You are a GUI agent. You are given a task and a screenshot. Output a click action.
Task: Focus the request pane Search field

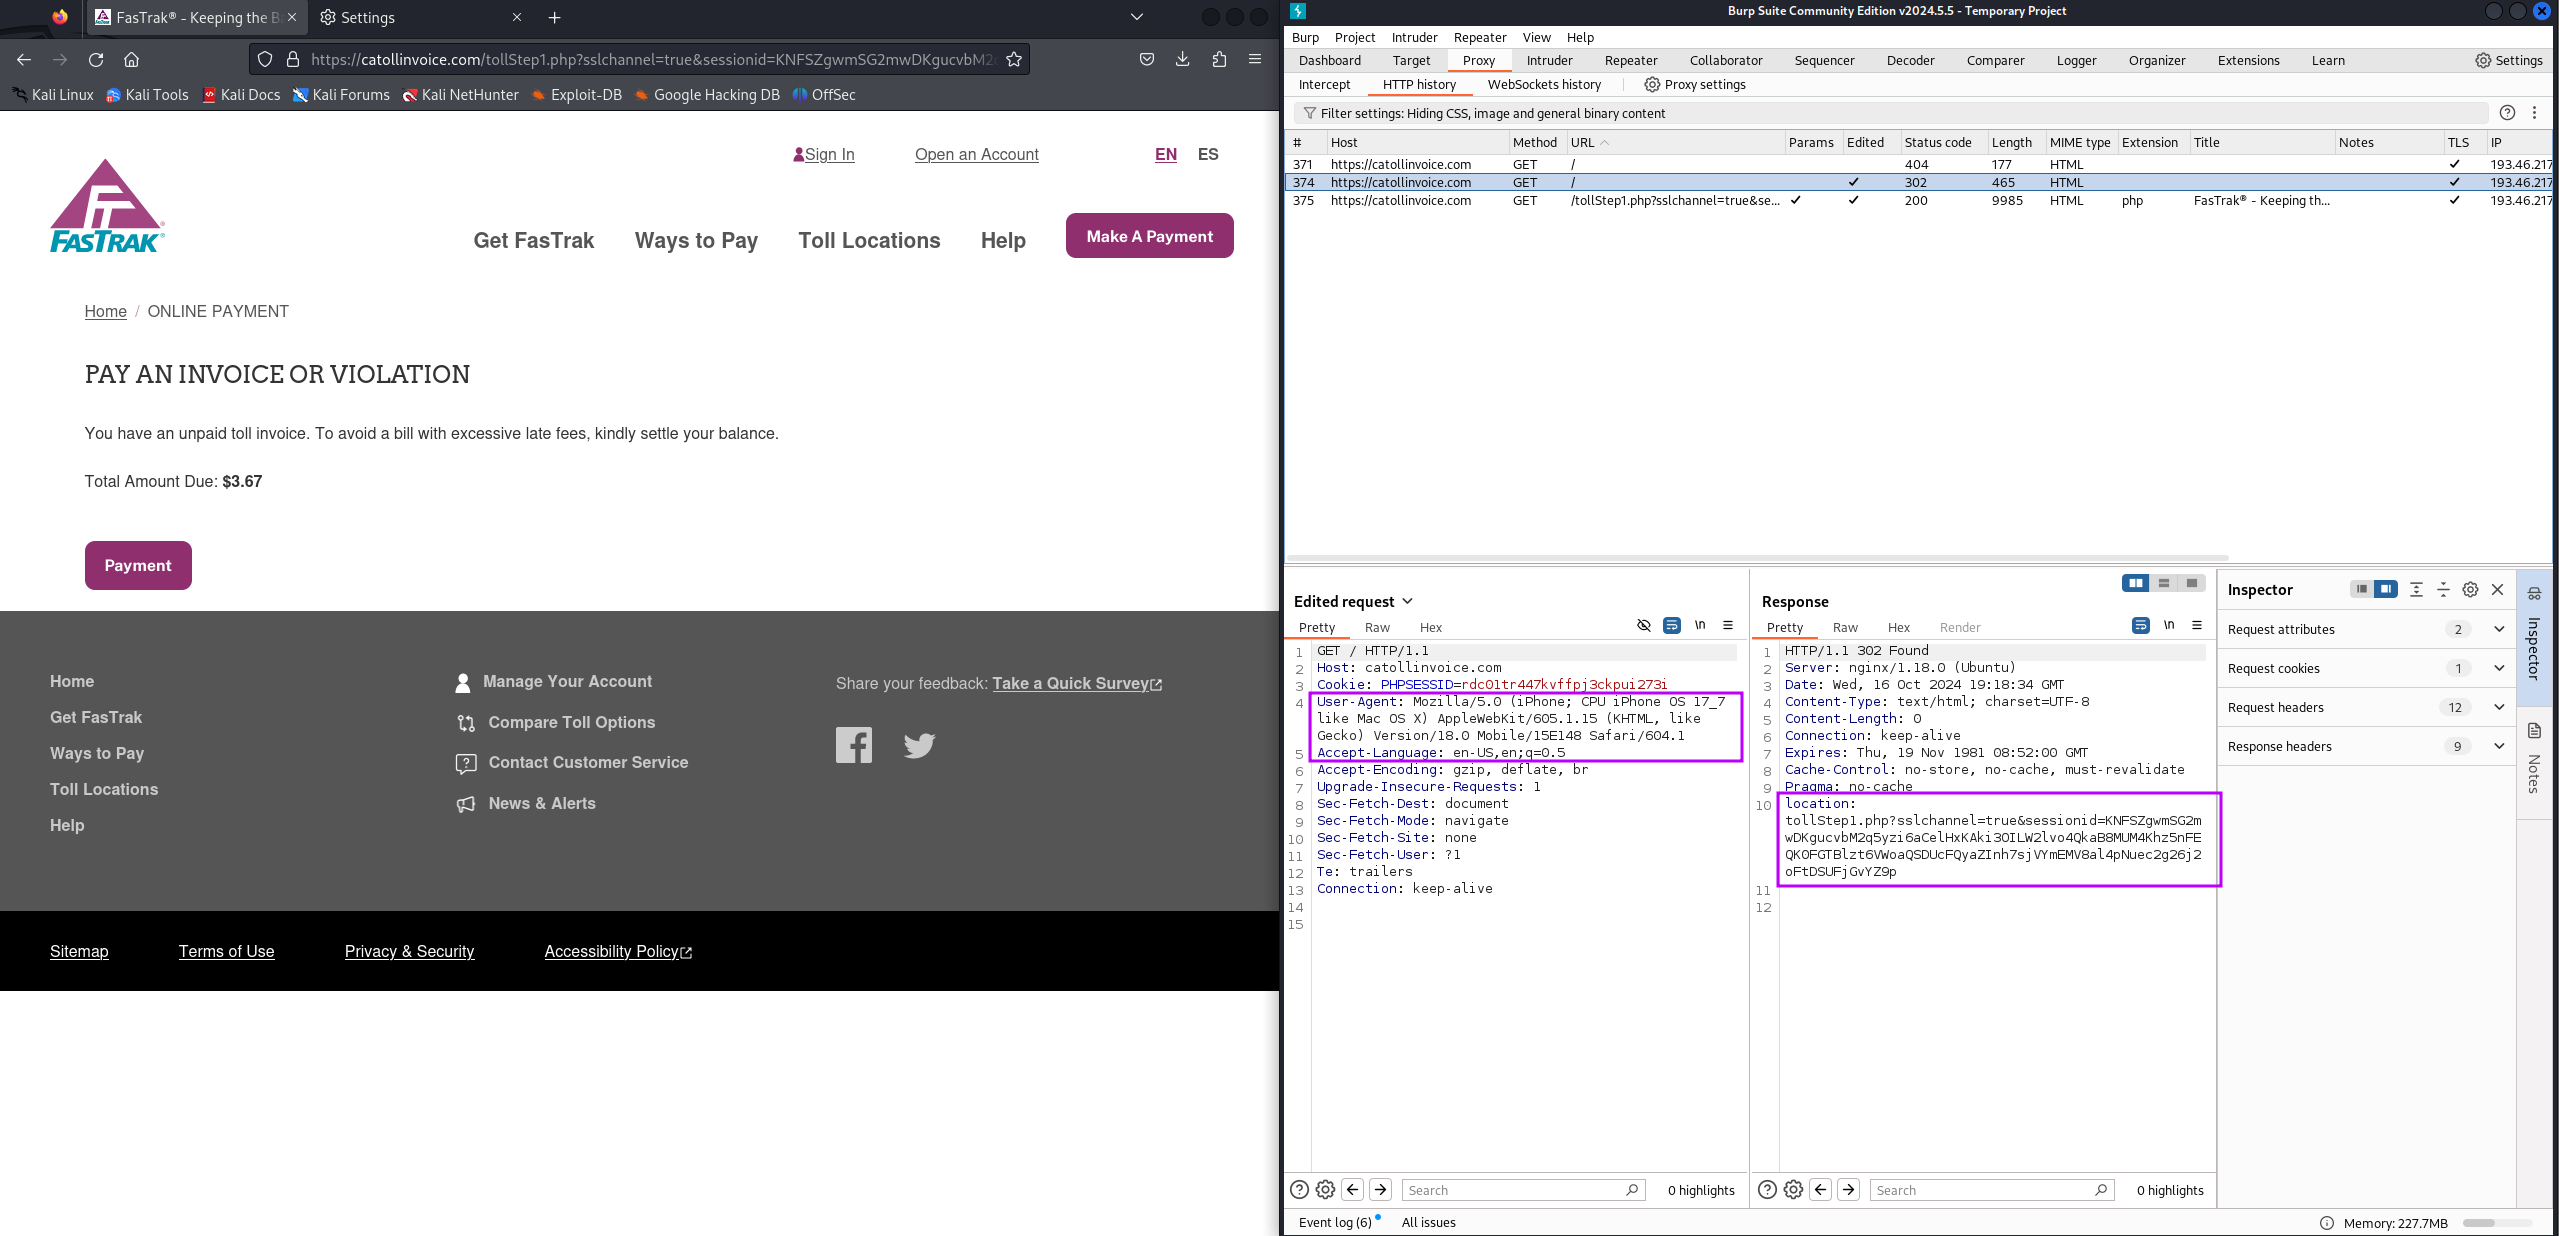click(x=1523, y=1189)
